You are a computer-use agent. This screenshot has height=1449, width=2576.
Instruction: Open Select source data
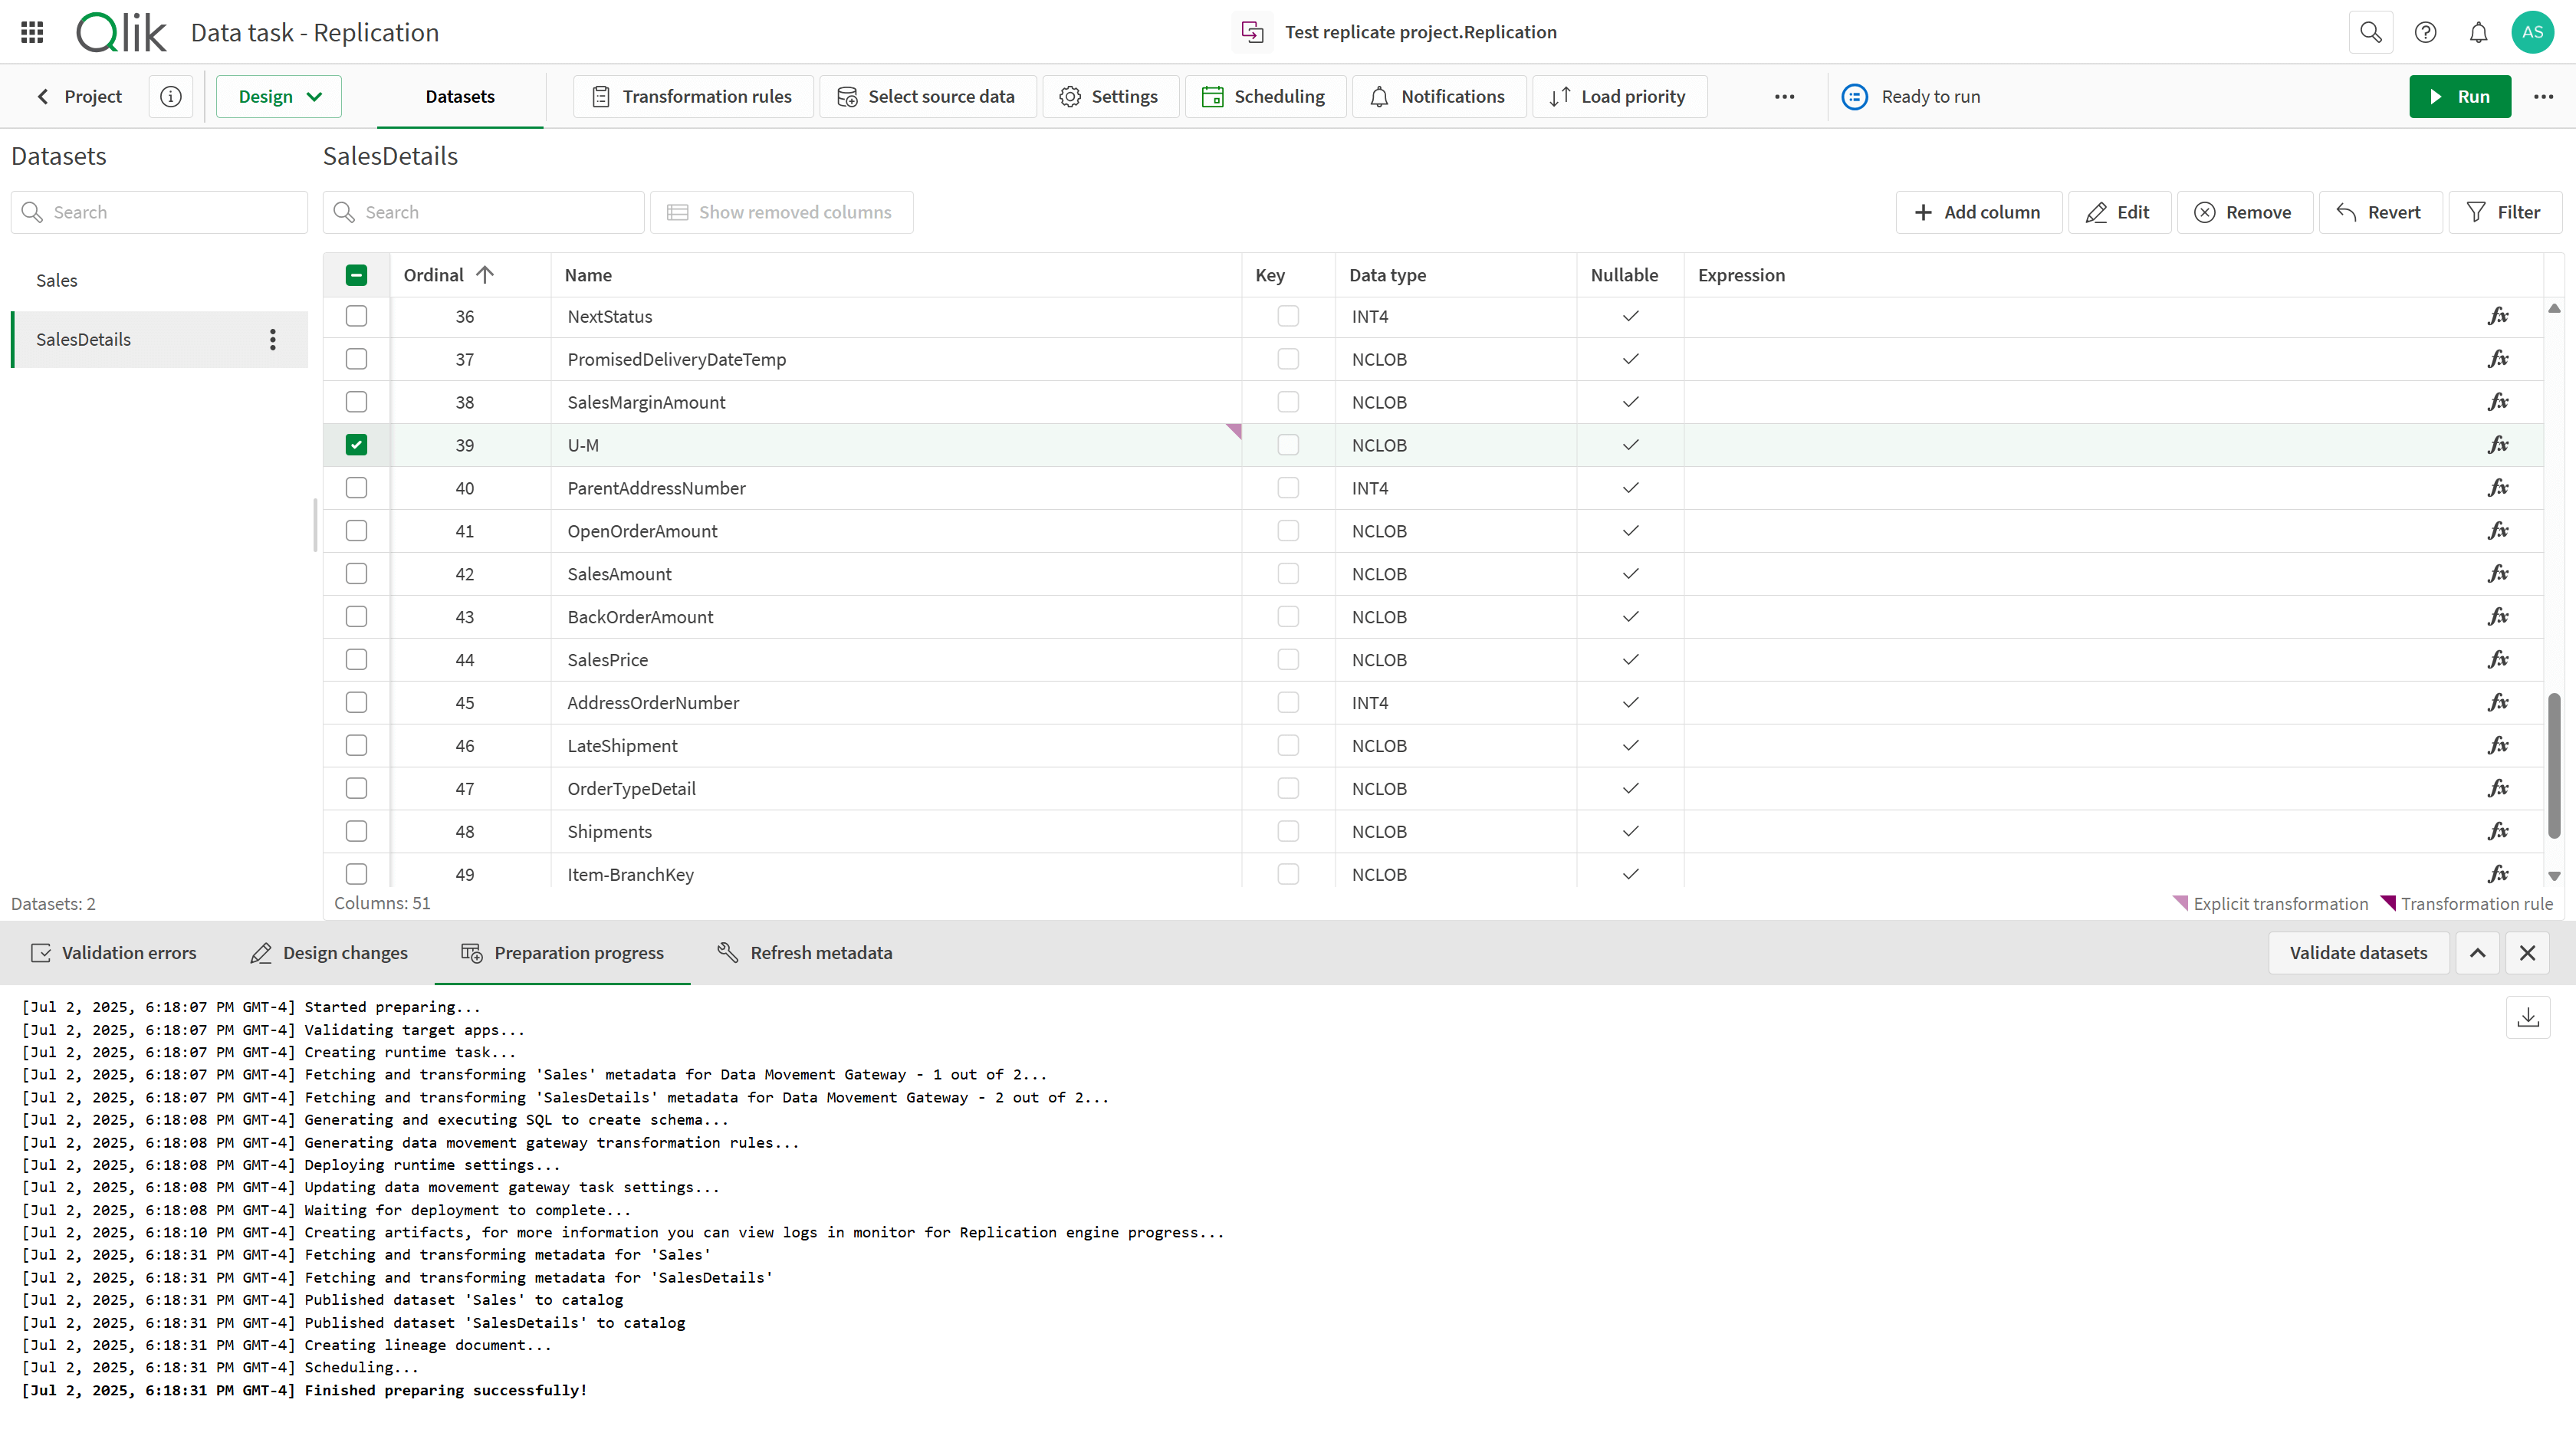coord(927,96)
